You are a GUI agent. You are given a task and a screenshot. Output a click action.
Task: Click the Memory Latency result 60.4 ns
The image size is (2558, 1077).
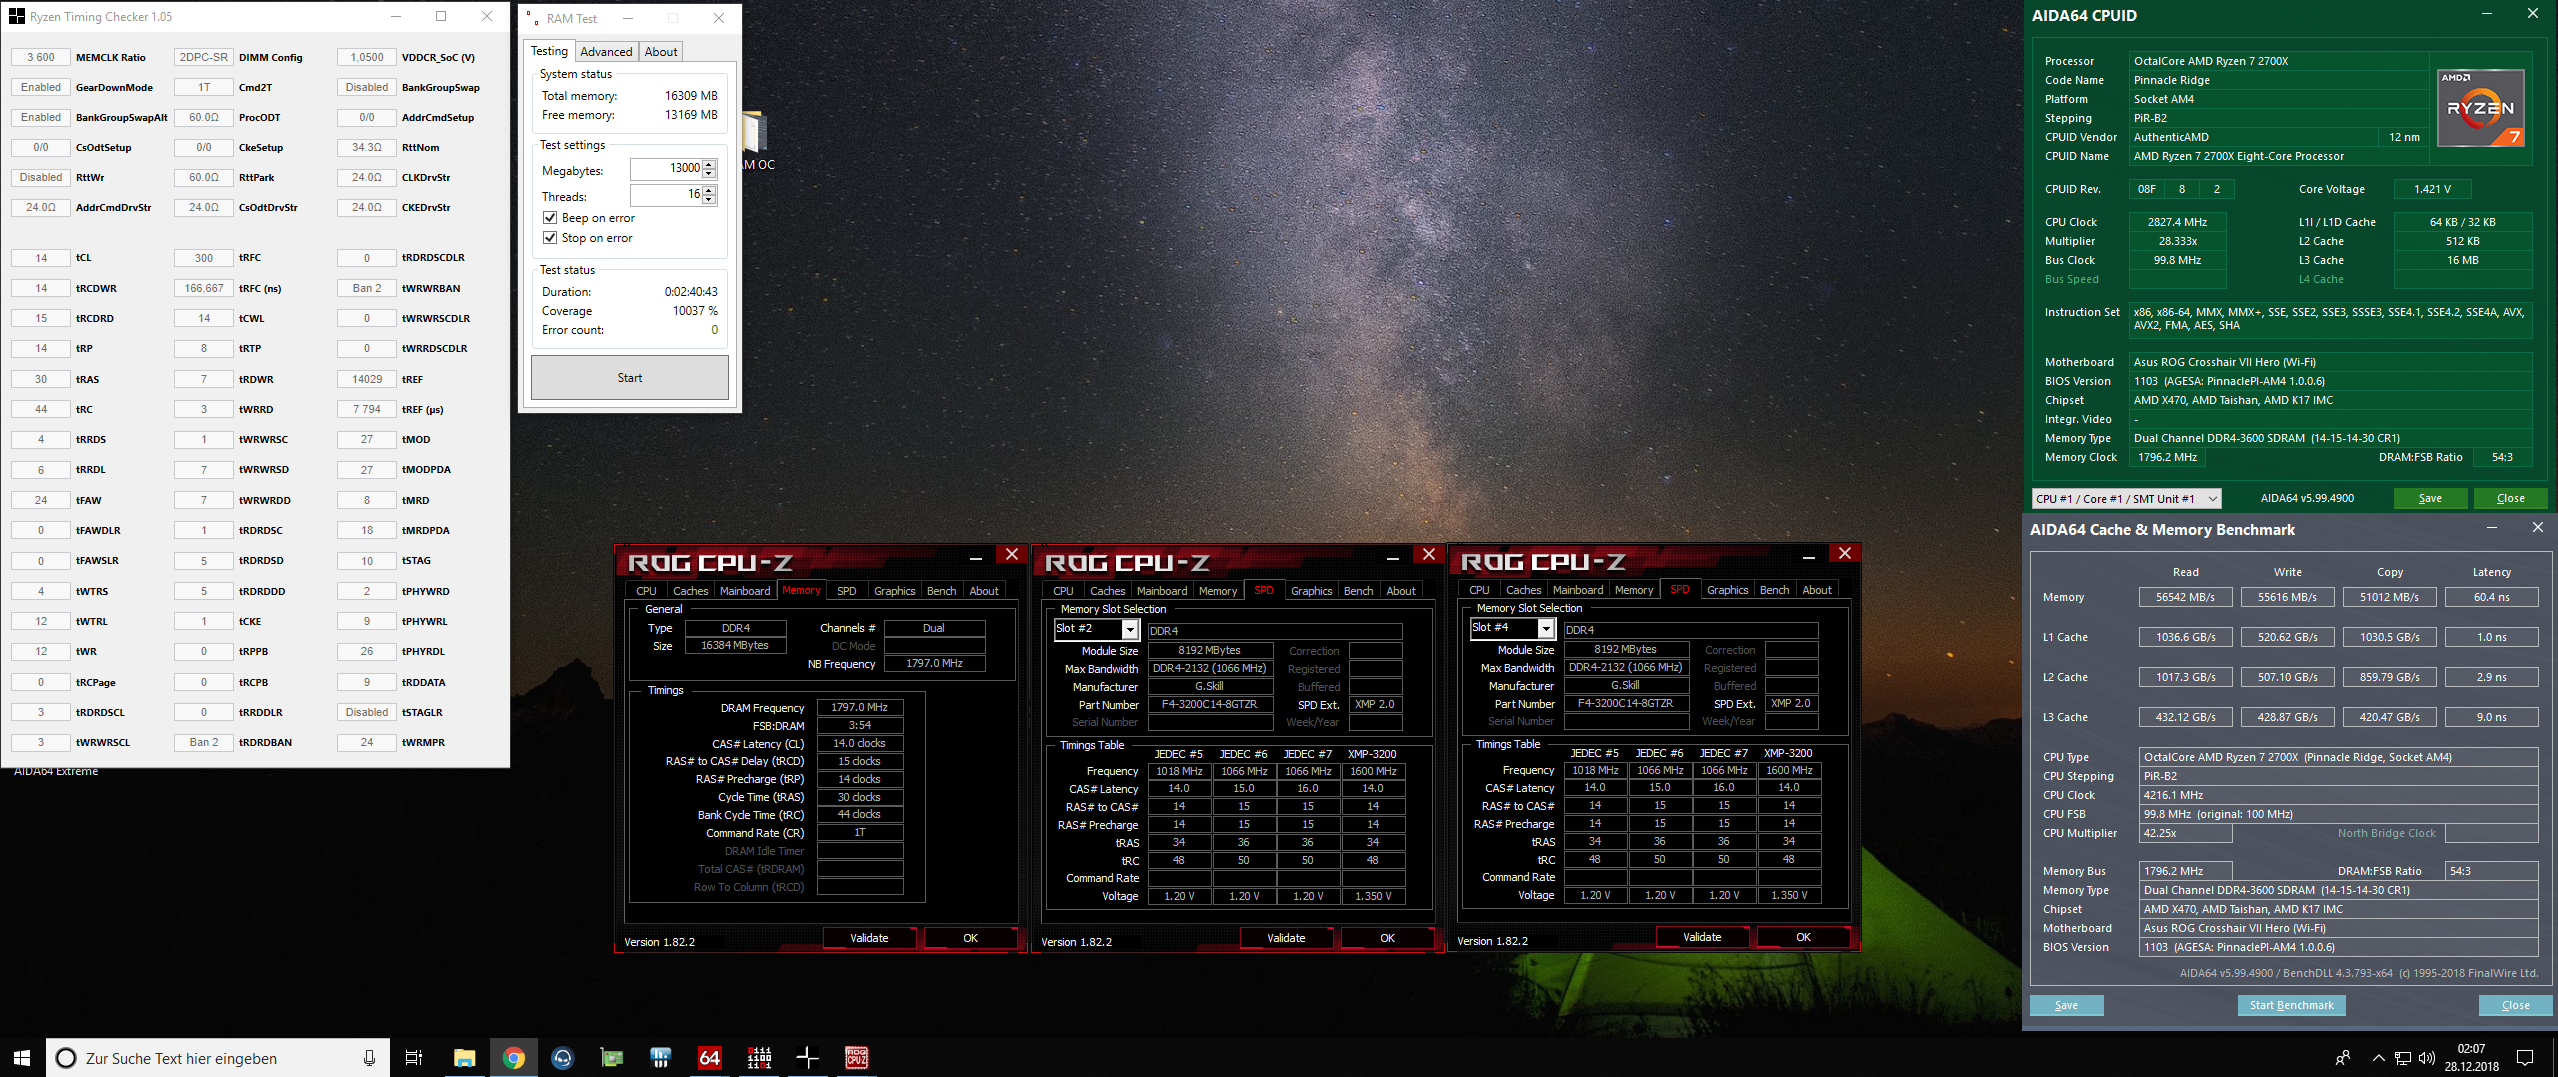[x=2491, y=597]
